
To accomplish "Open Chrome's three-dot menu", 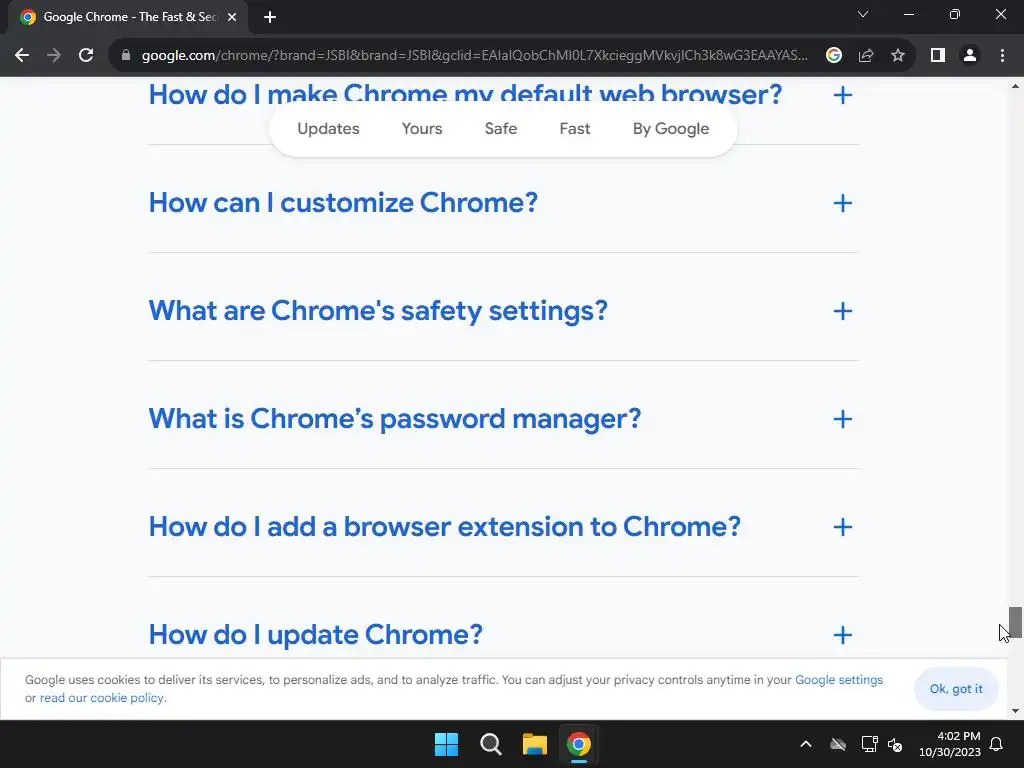I will (1002, 56).
